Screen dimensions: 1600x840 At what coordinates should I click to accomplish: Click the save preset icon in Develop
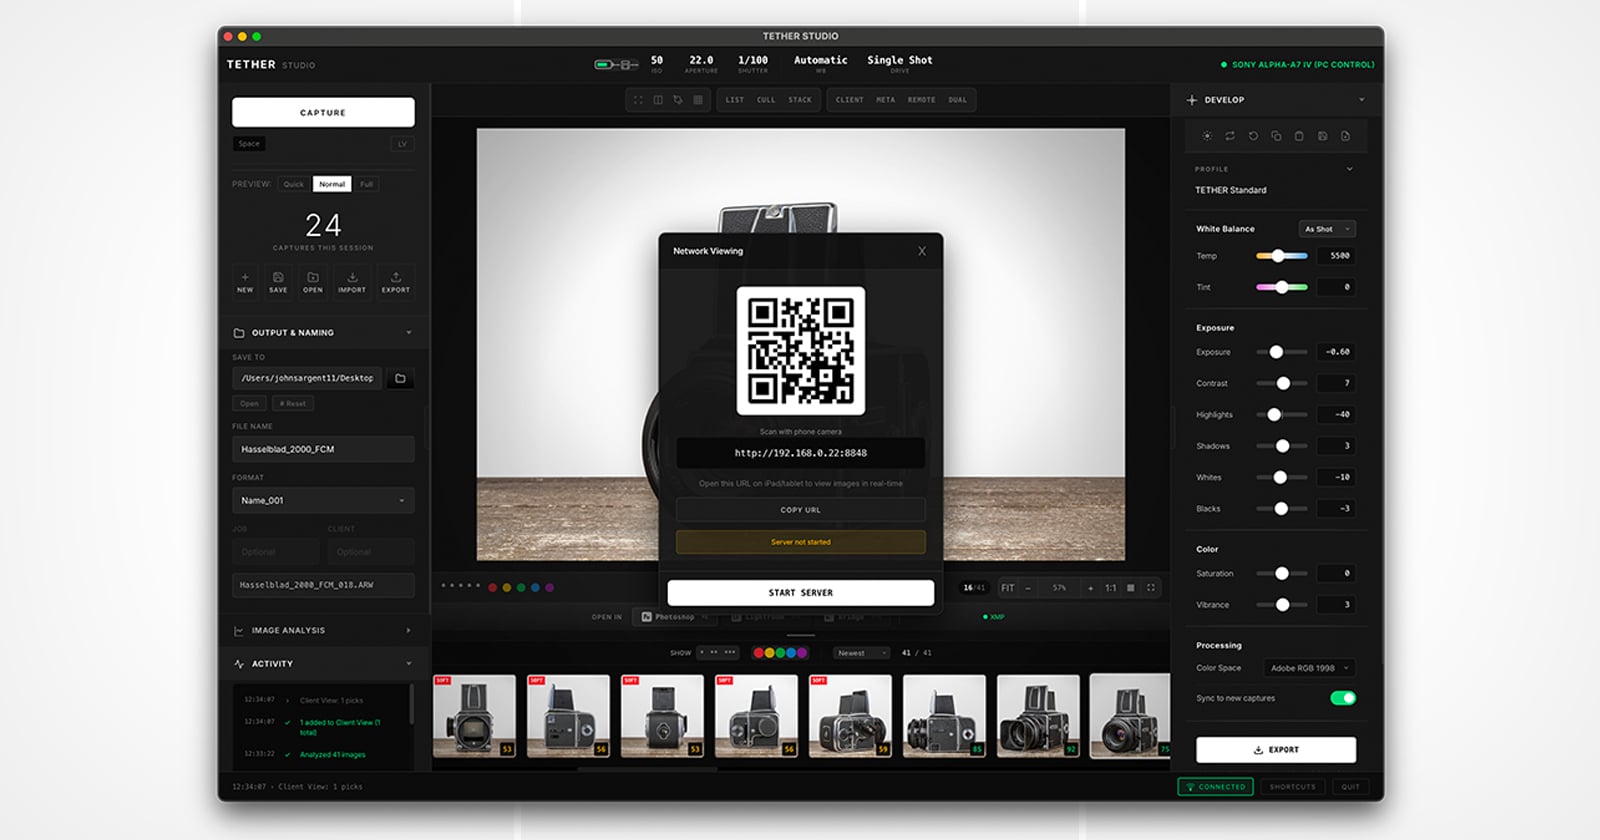(1322, 136)
